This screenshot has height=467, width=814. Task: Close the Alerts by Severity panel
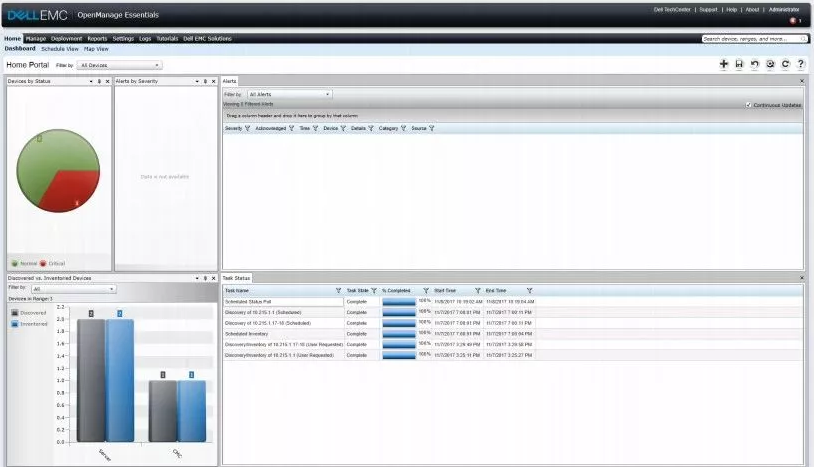click(213, 81)
